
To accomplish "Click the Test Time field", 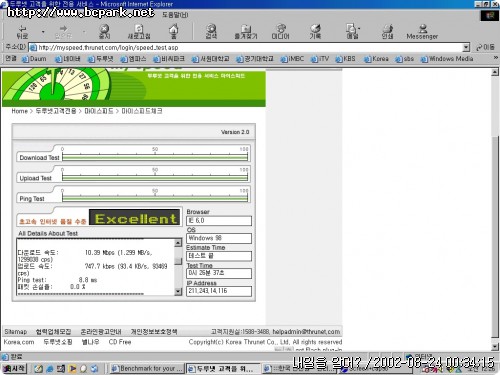I will point(219,273).
